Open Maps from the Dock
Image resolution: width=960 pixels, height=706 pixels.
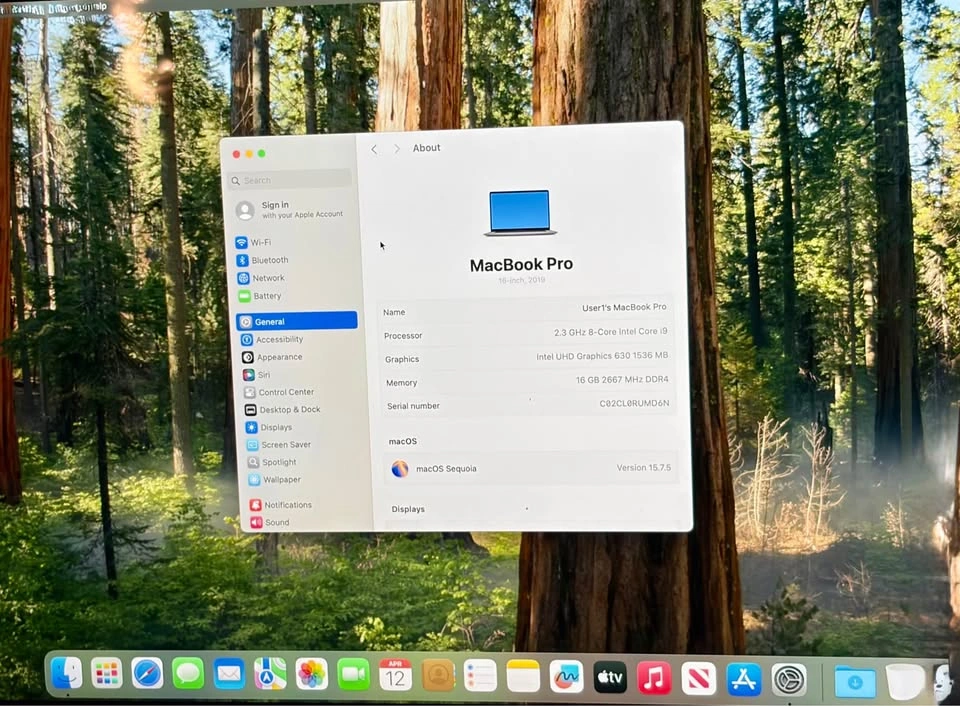pyautogui.click(x=270, y=674)
